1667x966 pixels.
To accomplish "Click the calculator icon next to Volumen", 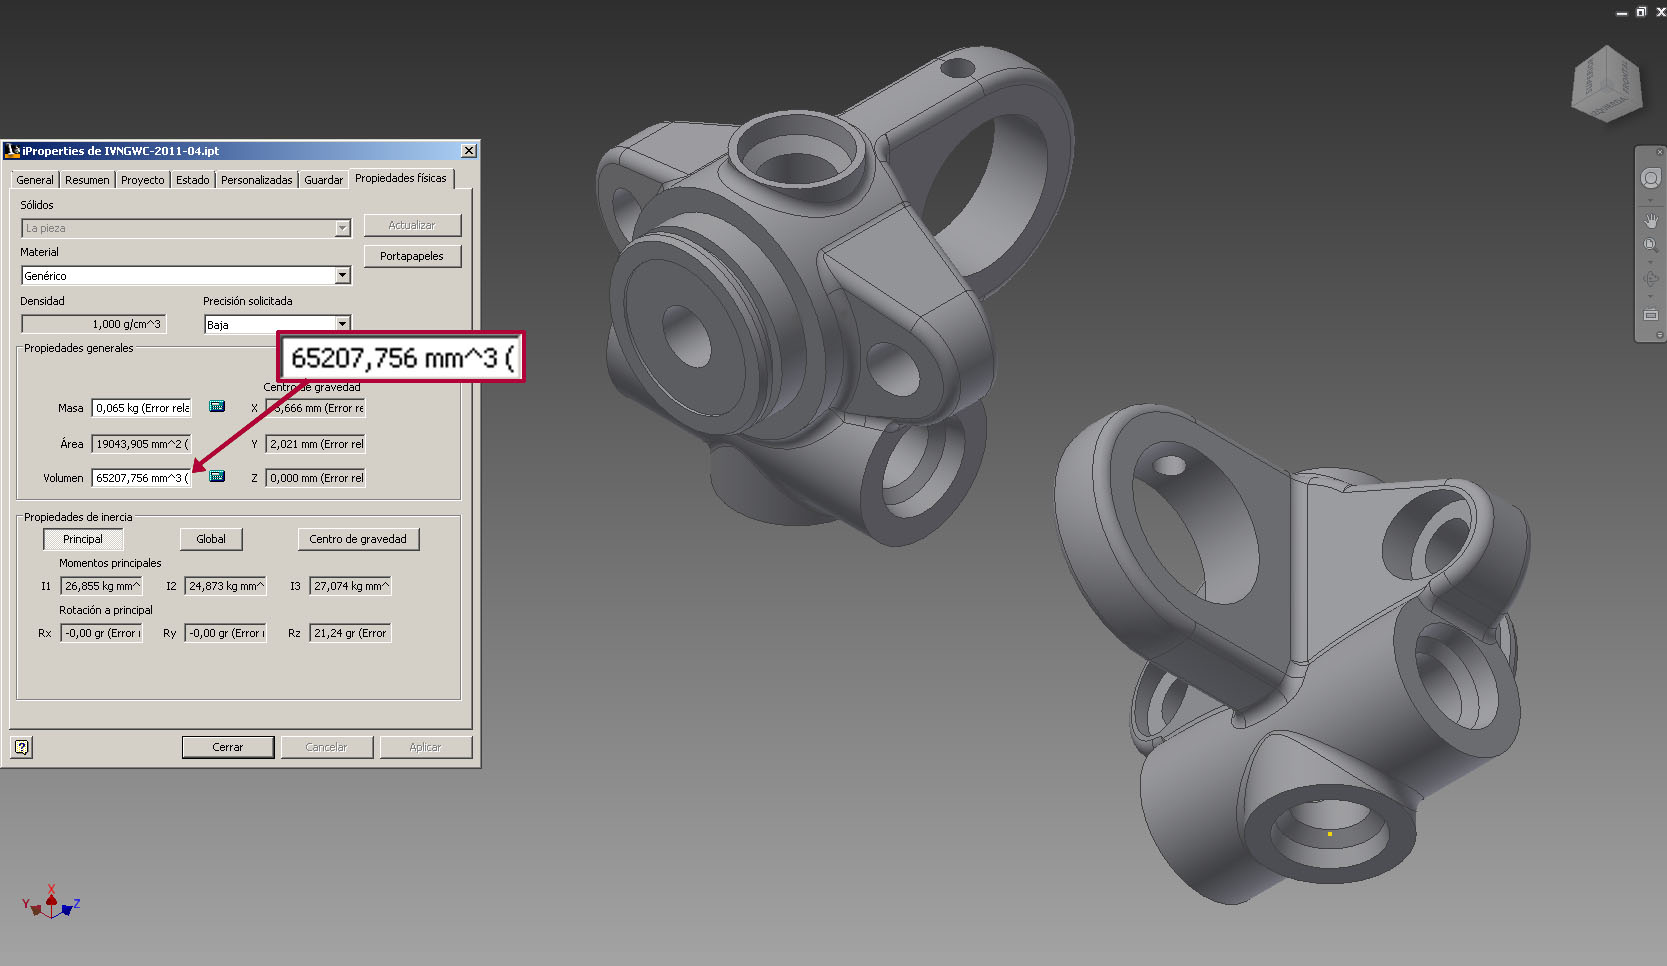I will tap(217, 476).
